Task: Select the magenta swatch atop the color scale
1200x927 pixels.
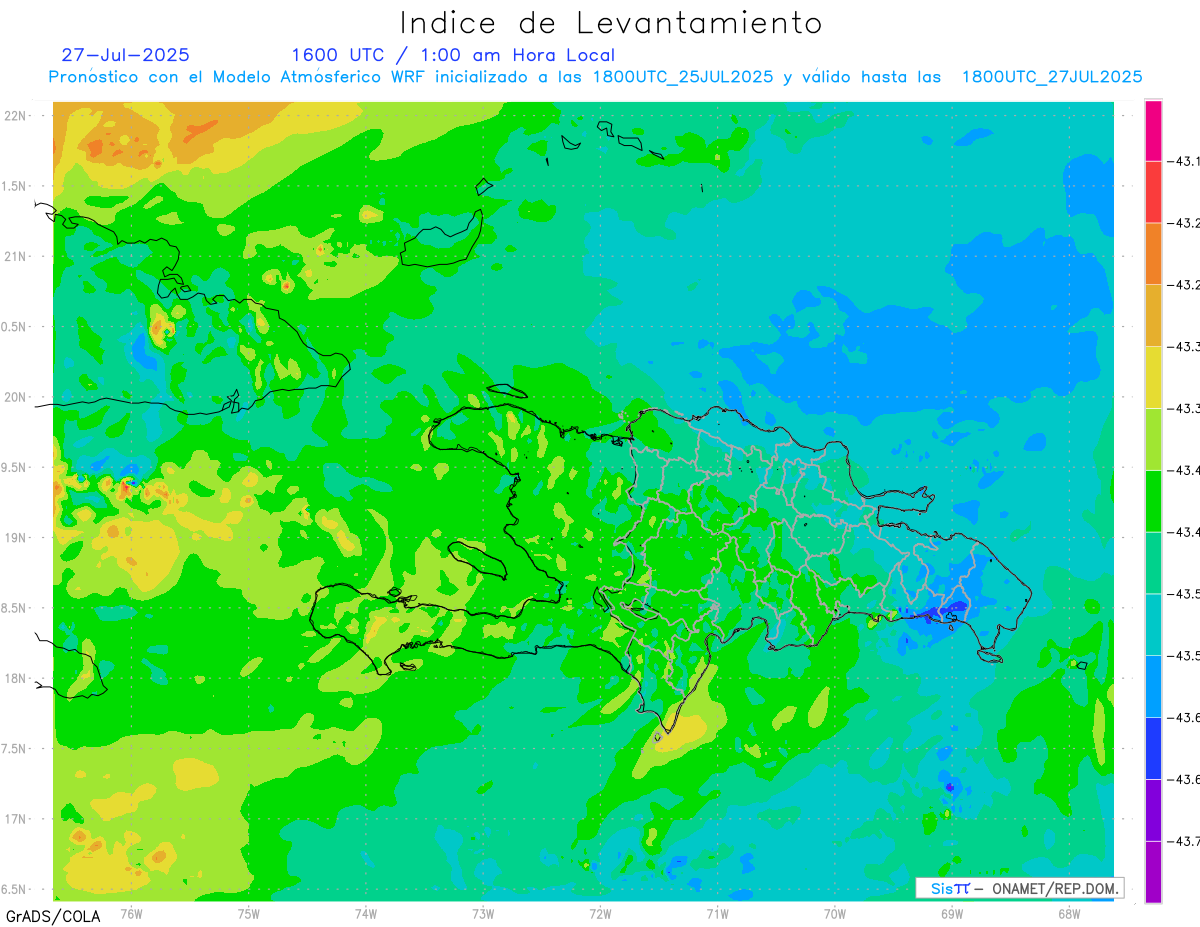Action: (1153, 130)
